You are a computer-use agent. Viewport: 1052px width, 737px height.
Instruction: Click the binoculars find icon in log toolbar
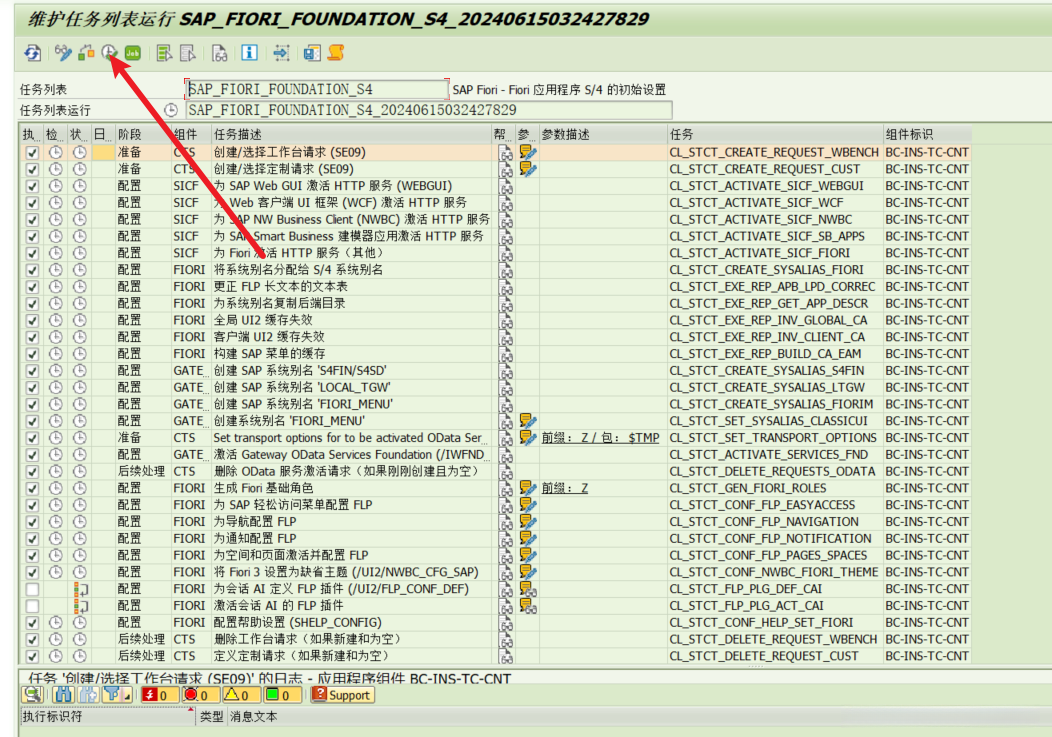click(63, 695)
